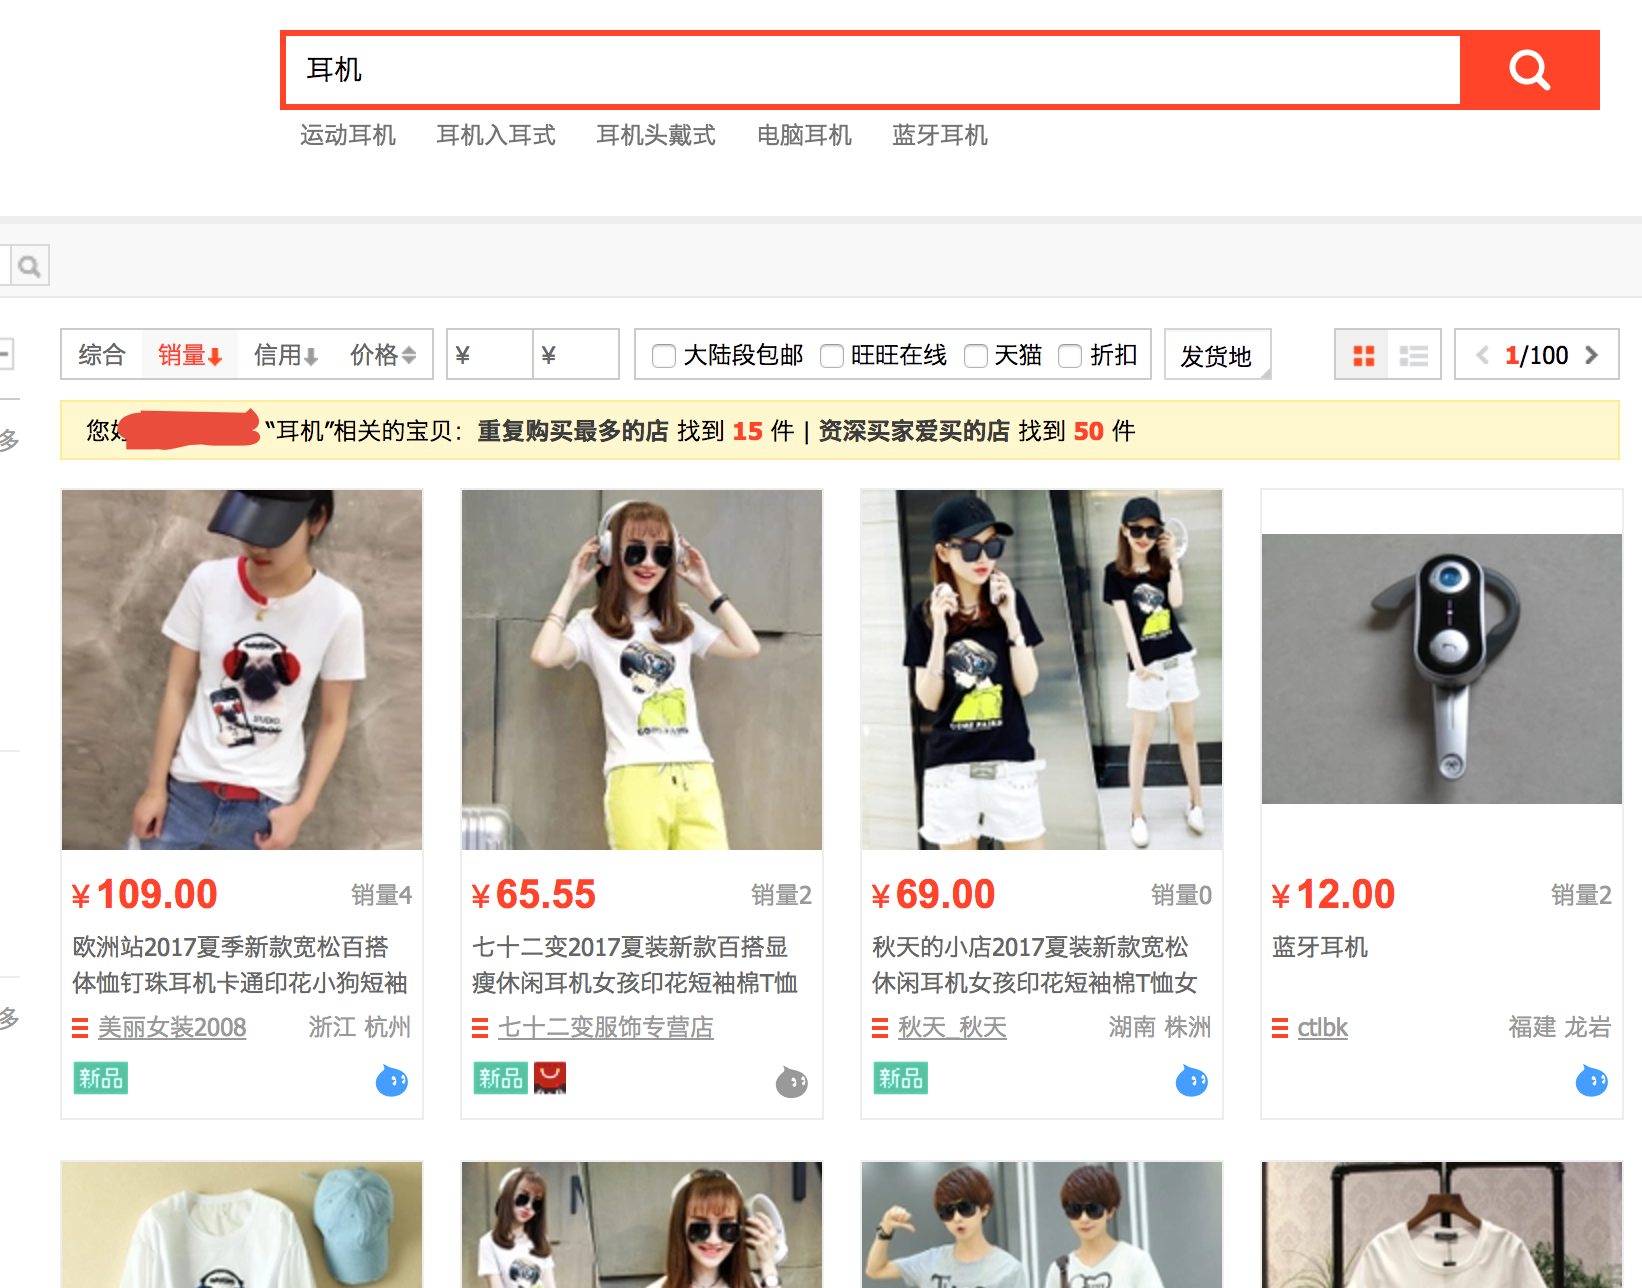Go to next results page arrow
The width and height of the screenshot is (1642, 1288).
coord(1592,355)
